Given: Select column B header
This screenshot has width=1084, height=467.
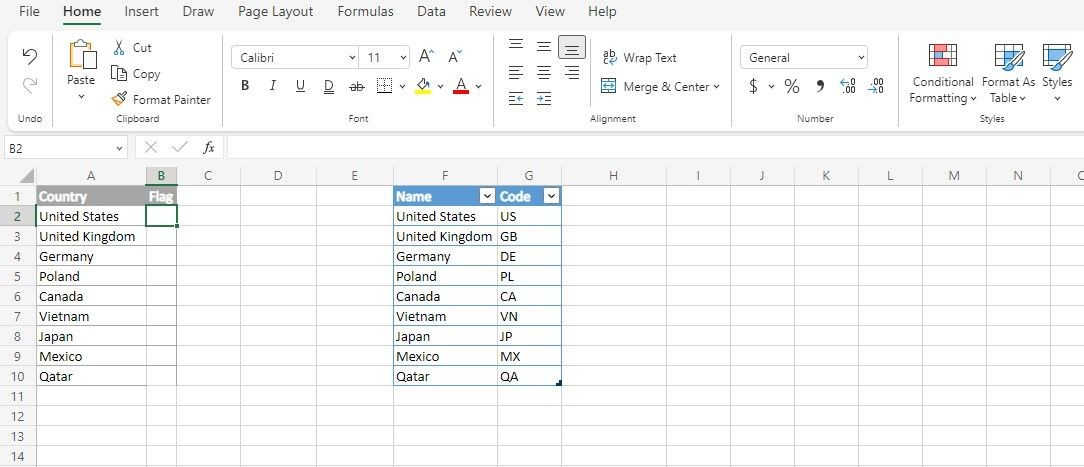Looking at the screenshot, I should (x=161, y=176).
